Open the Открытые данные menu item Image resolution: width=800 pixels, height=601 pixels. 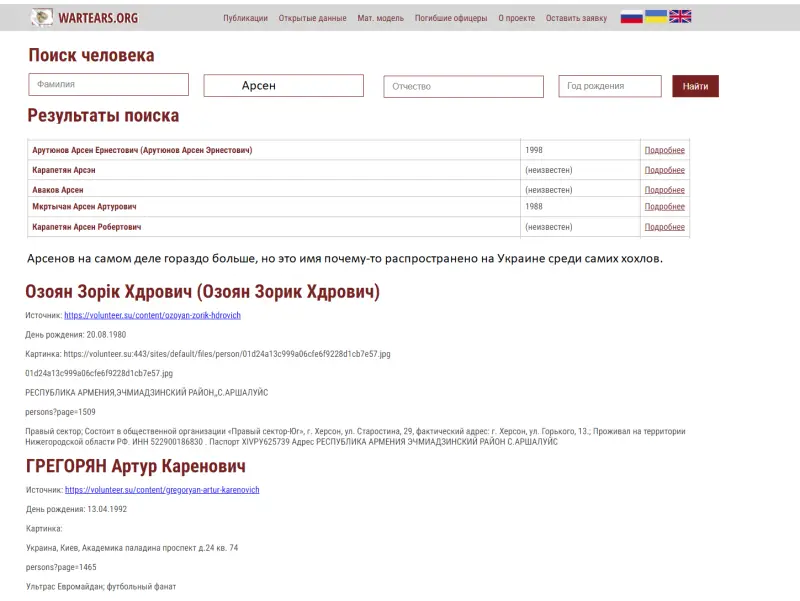point(312,18)
